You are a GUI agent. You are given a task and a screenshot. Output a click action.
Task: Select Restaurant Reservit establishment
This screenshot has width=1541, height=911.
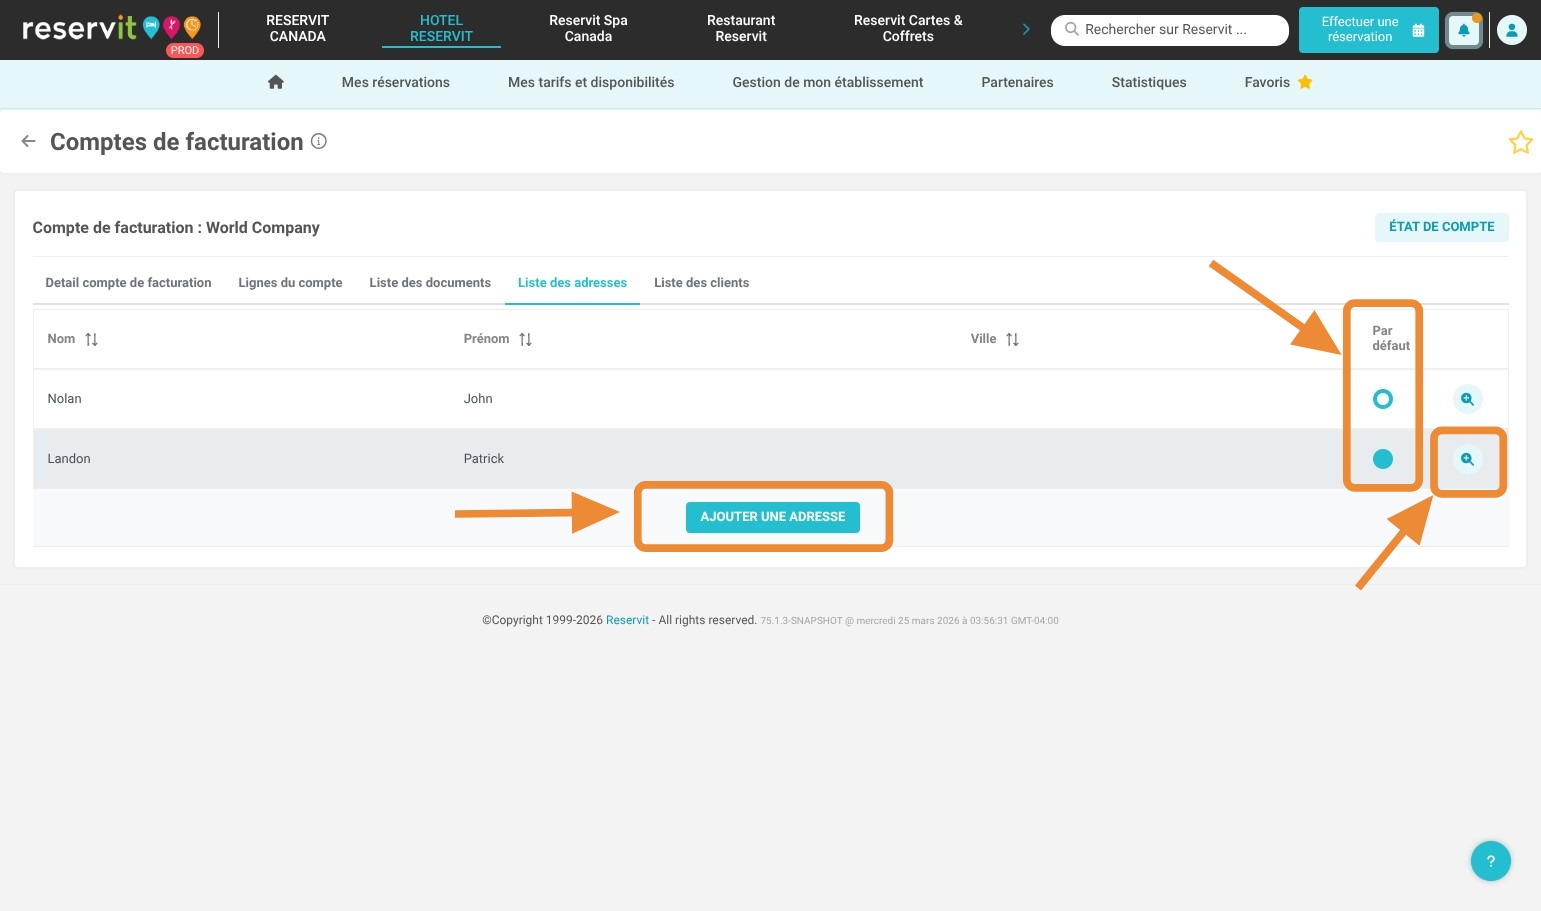741,28
